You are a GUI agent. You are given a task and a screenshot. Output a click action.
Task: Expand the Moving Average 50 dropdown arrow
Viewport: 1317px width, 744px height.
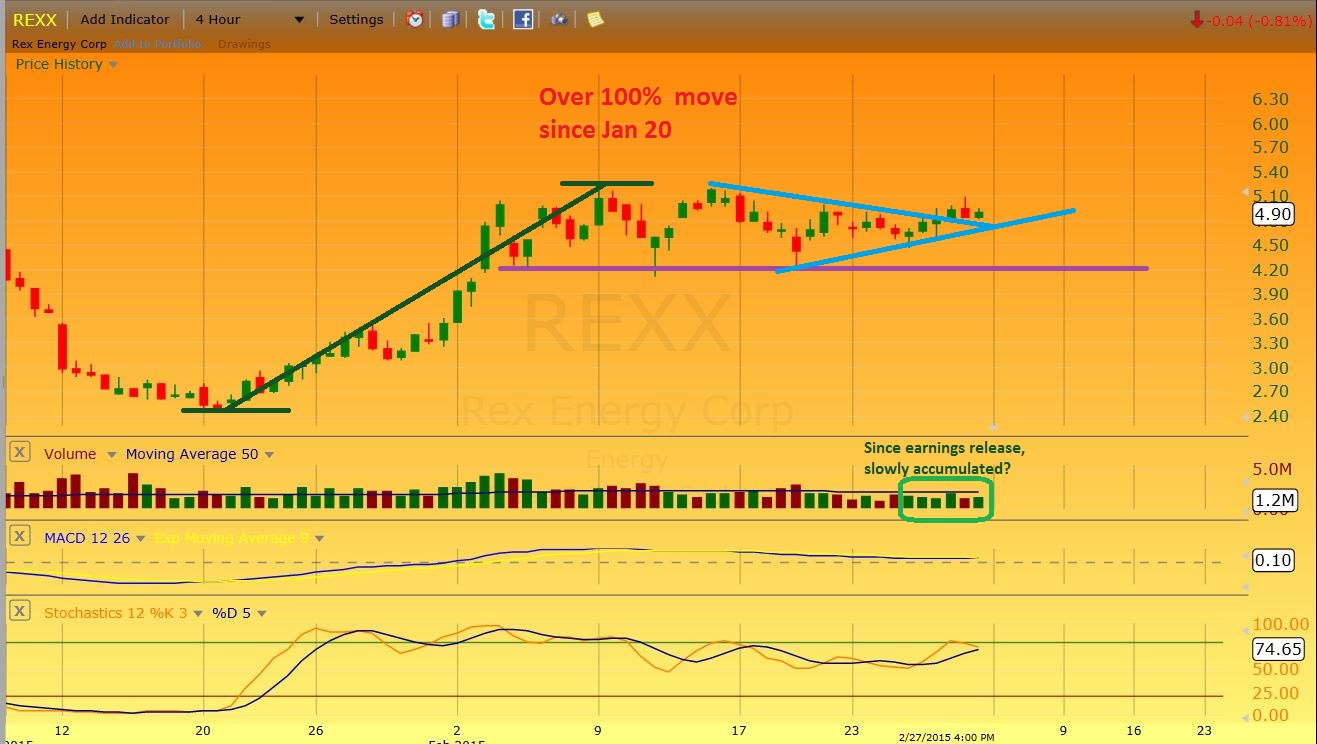point(271,455)
